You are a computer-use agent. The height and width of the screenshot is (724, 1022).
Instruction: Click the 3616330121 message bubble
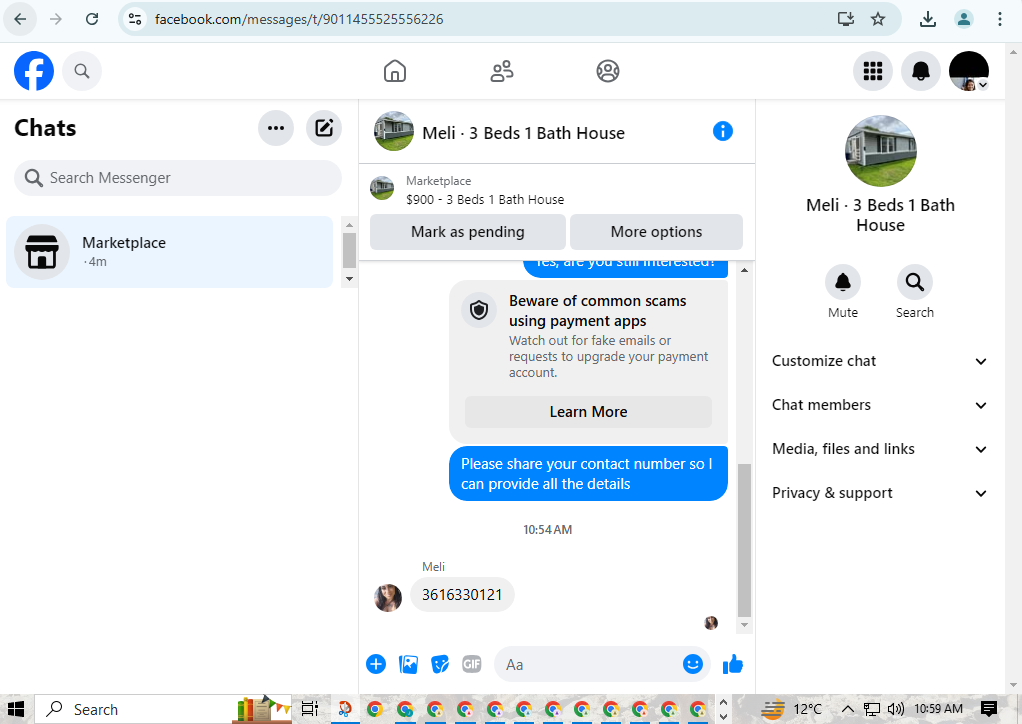[462, 594]
